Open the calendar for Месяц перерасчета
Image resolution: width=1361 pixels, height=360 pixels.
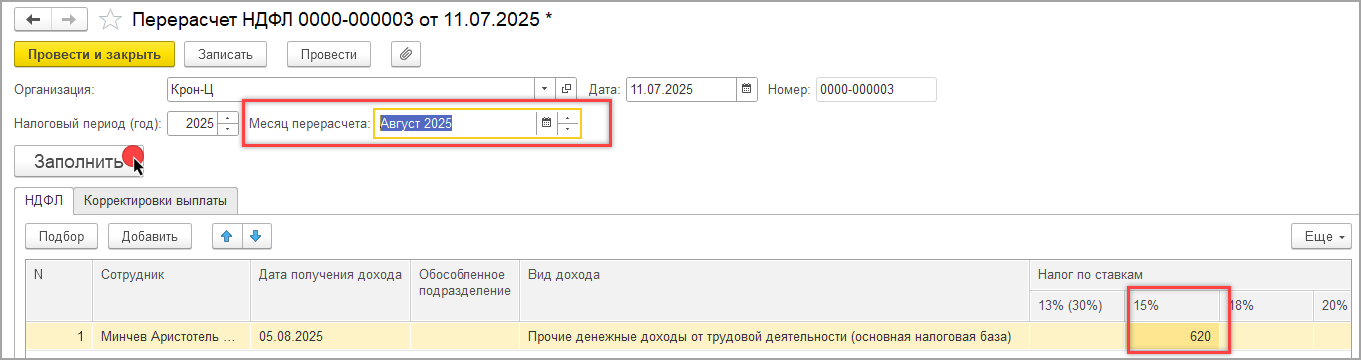pyautogui.click(x=546, y=124)
